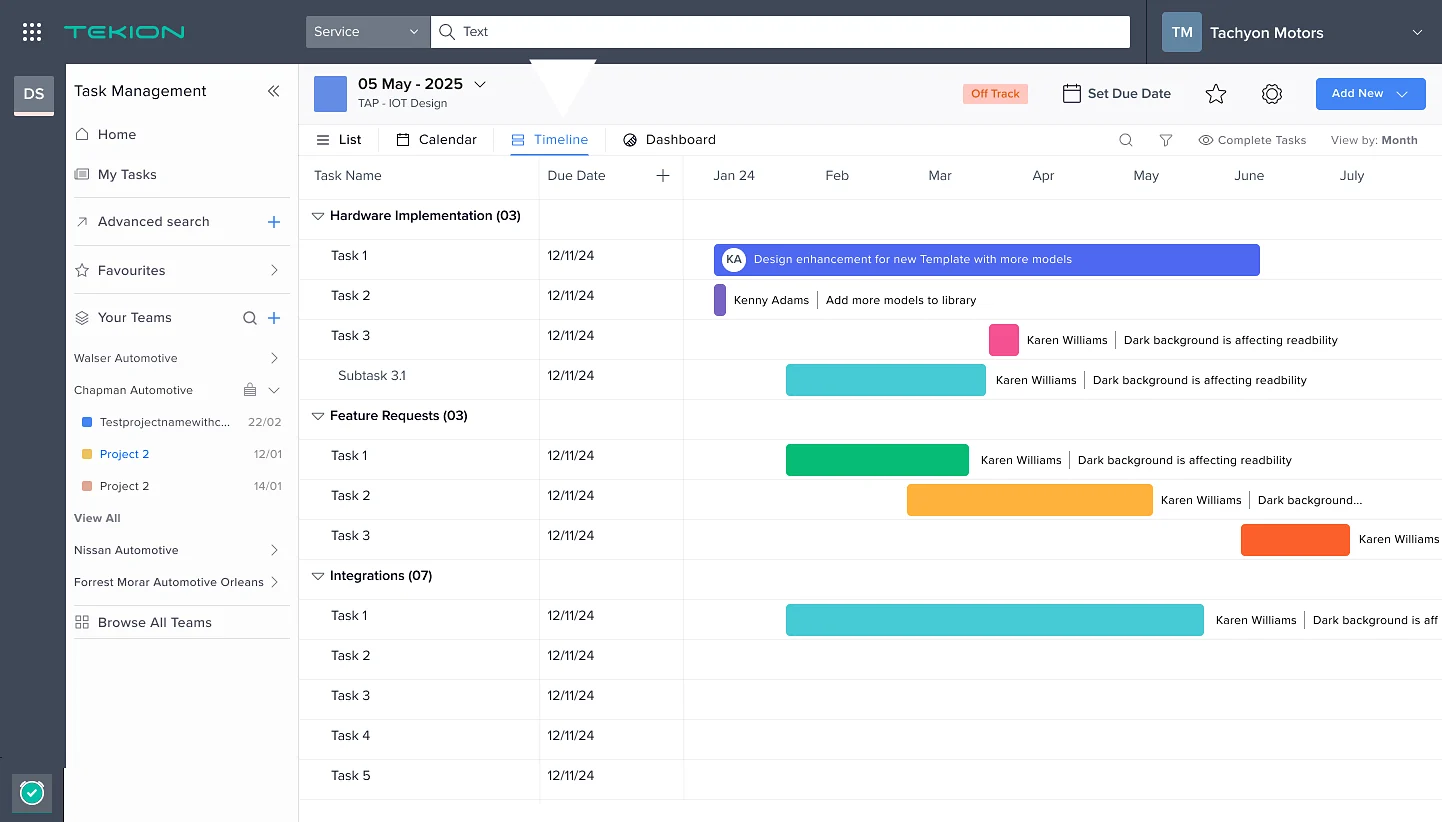This screenshot has height=822, width=1442.
Task: Switch to the Calendar view tab
Action: point(437,140)
